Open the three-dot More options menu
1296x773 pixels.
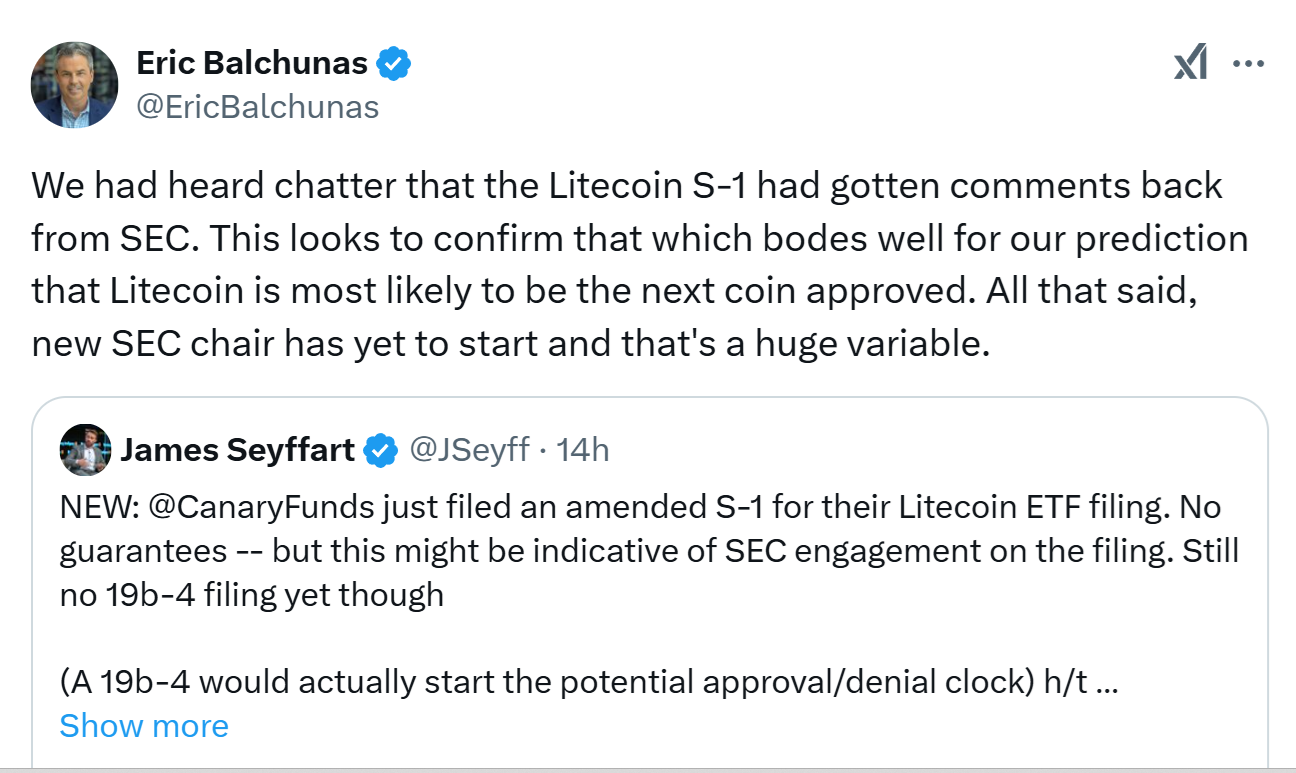1249,65
